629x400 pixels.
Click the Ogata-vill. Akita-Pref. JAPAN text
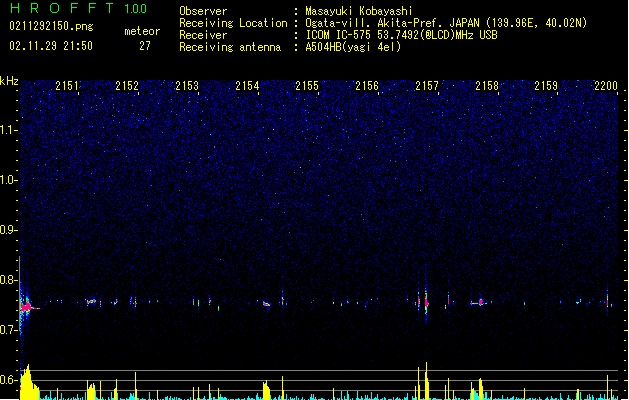tap(392, 23)
